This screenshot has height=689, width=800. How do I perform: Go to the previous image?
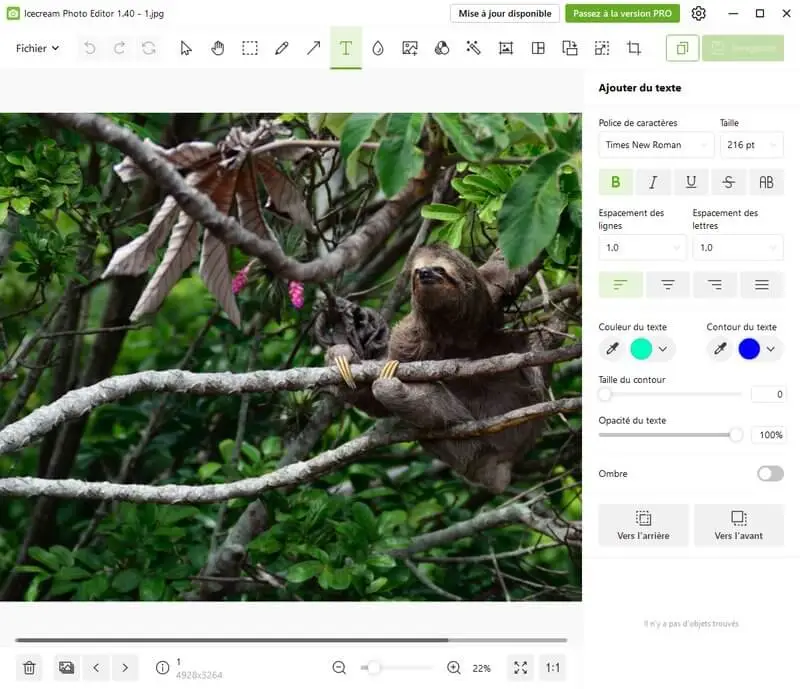click(96, 668)
